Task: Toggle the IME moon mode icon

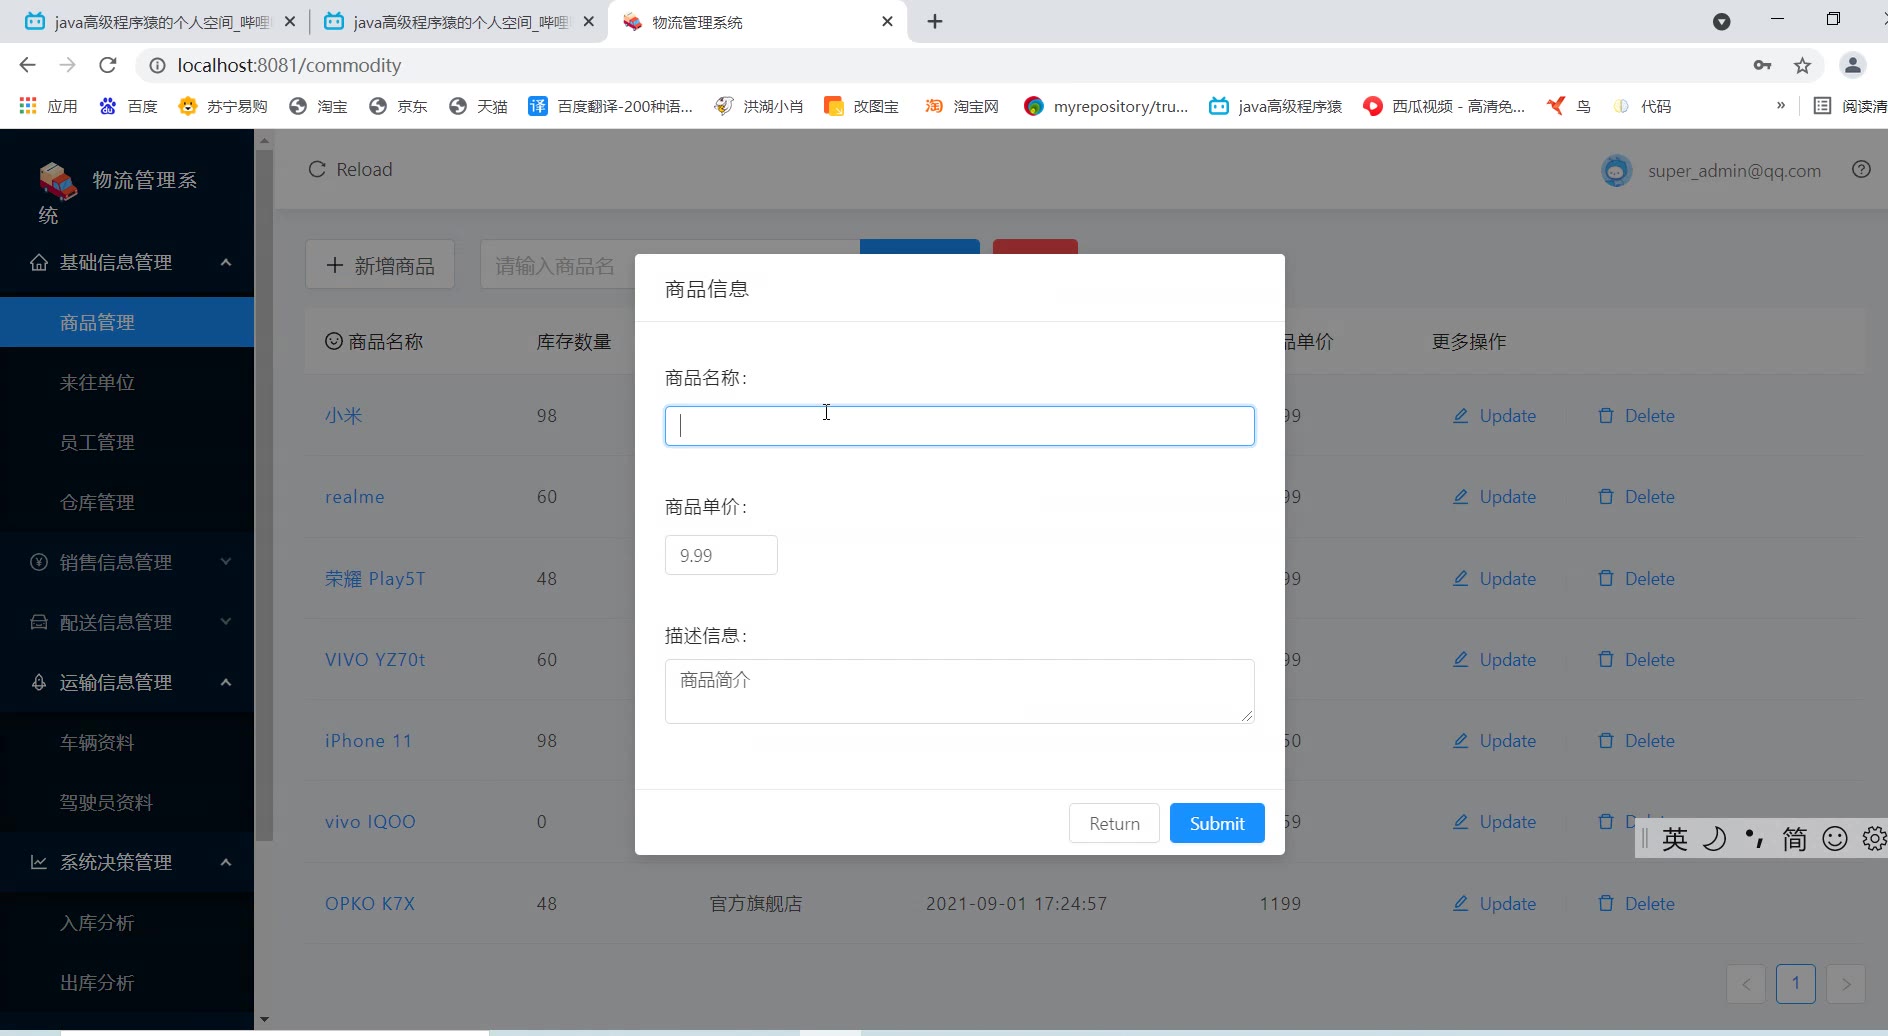Action: coord(1715,838)
